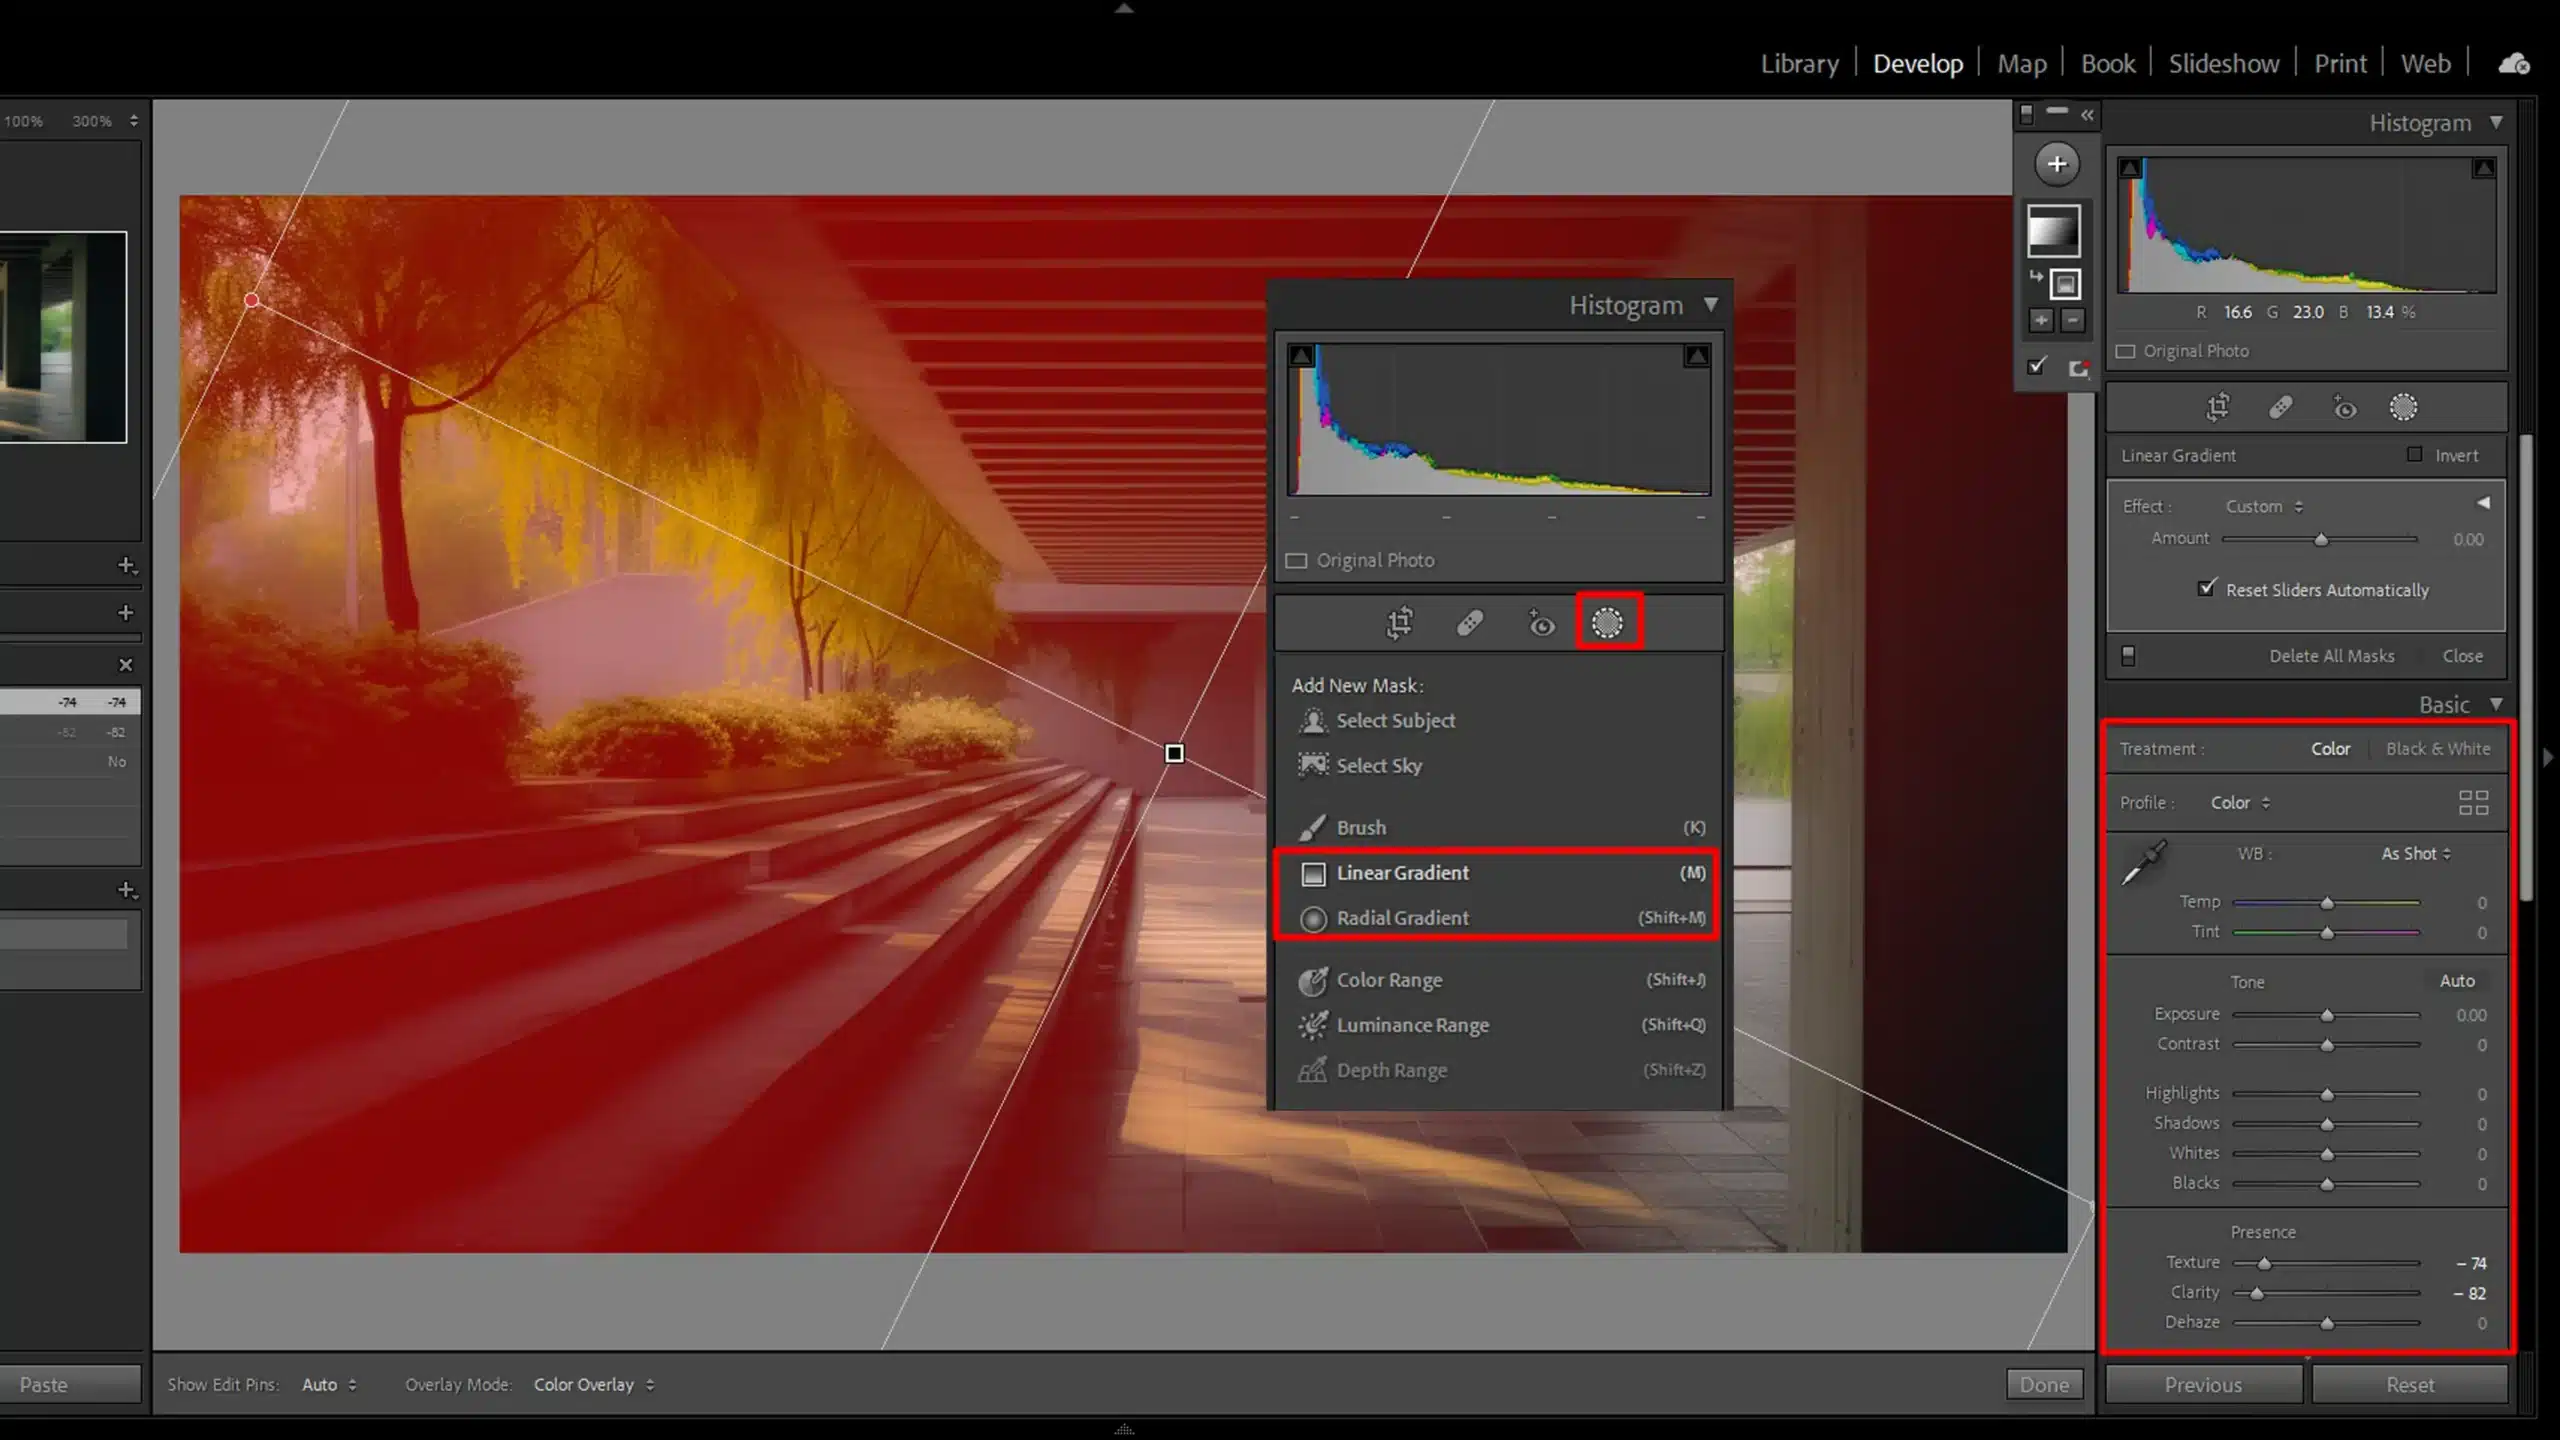Viewport: 2560px width, 1440px height.
Task: Select the Develop module tab
Action: coord(1916,63)
